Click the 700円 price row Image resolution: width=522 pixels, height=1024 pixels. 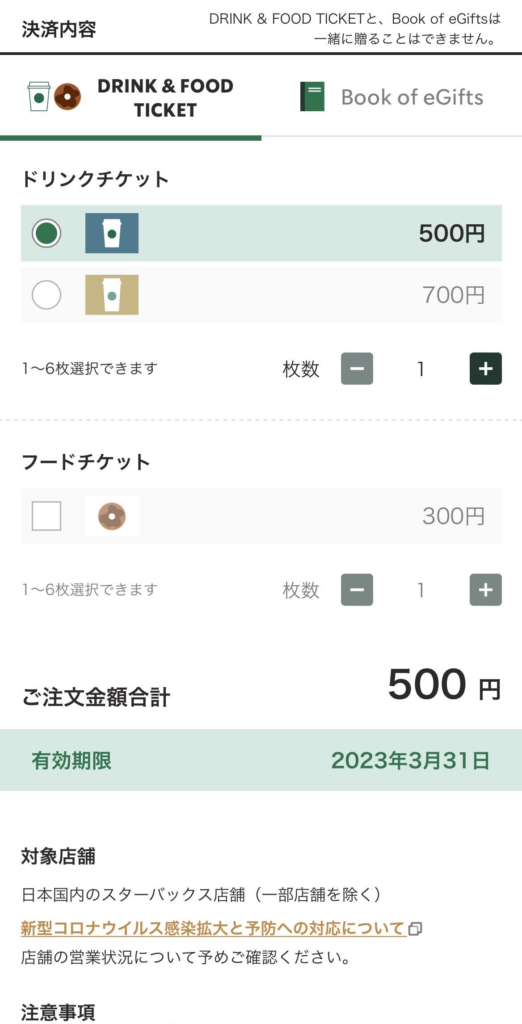pyautogui.click(x=261, y=295)
